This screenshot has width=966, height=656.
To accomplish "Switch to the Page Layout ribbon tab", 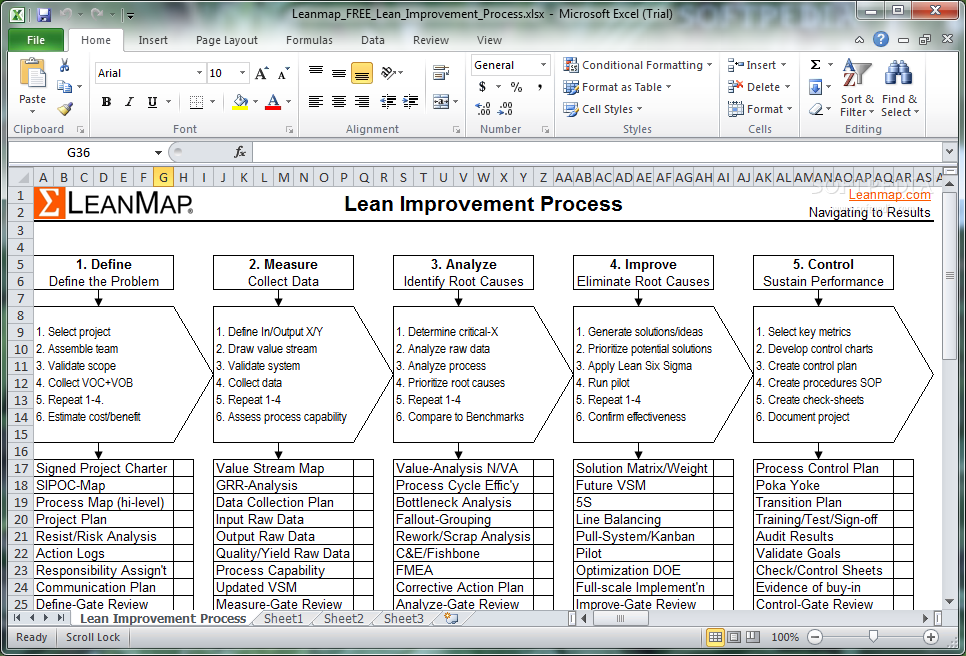I will point(227,40).
